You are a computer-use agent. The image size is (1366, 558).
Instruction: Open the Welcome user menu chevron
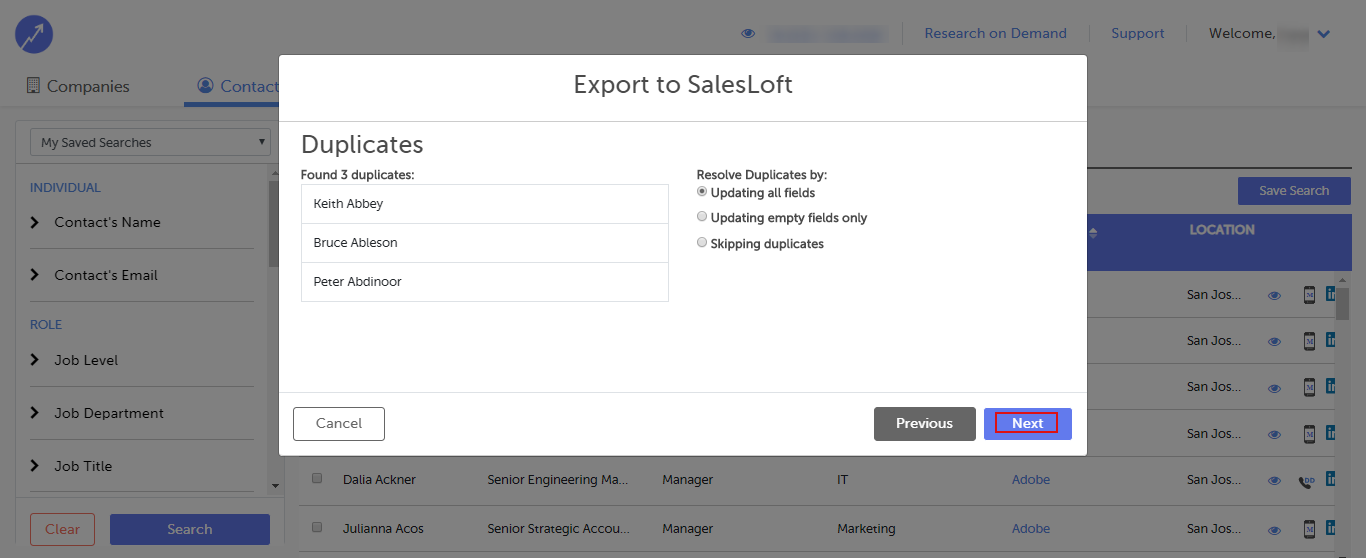tap(1324, 34)
